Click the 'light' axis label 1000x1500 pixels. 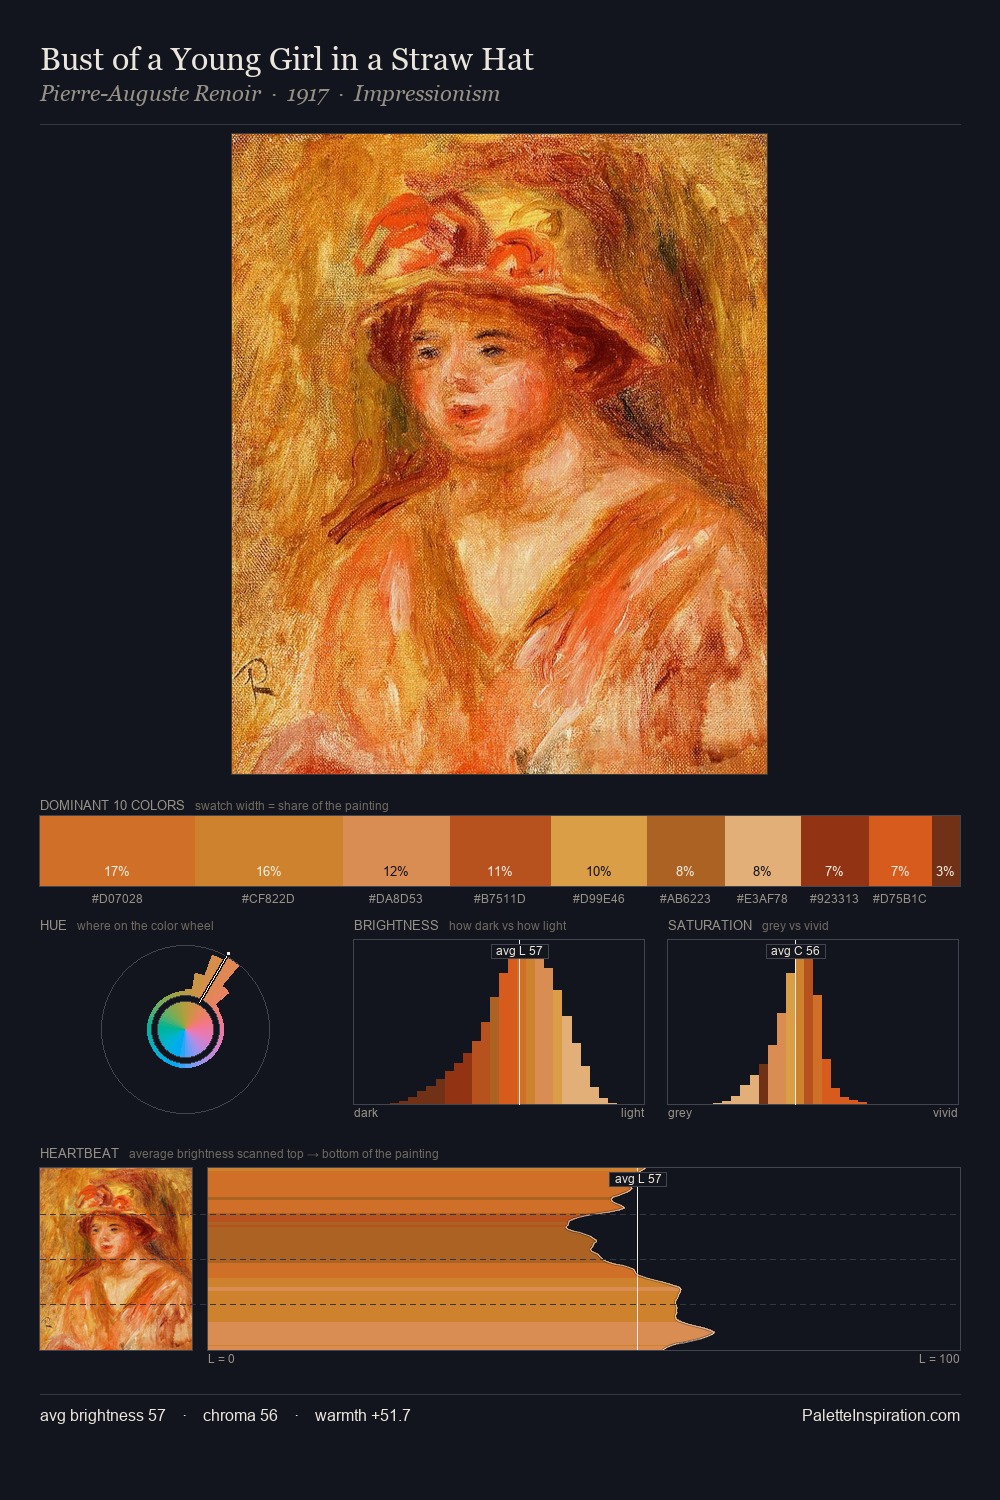click(x=632, y=1113)
